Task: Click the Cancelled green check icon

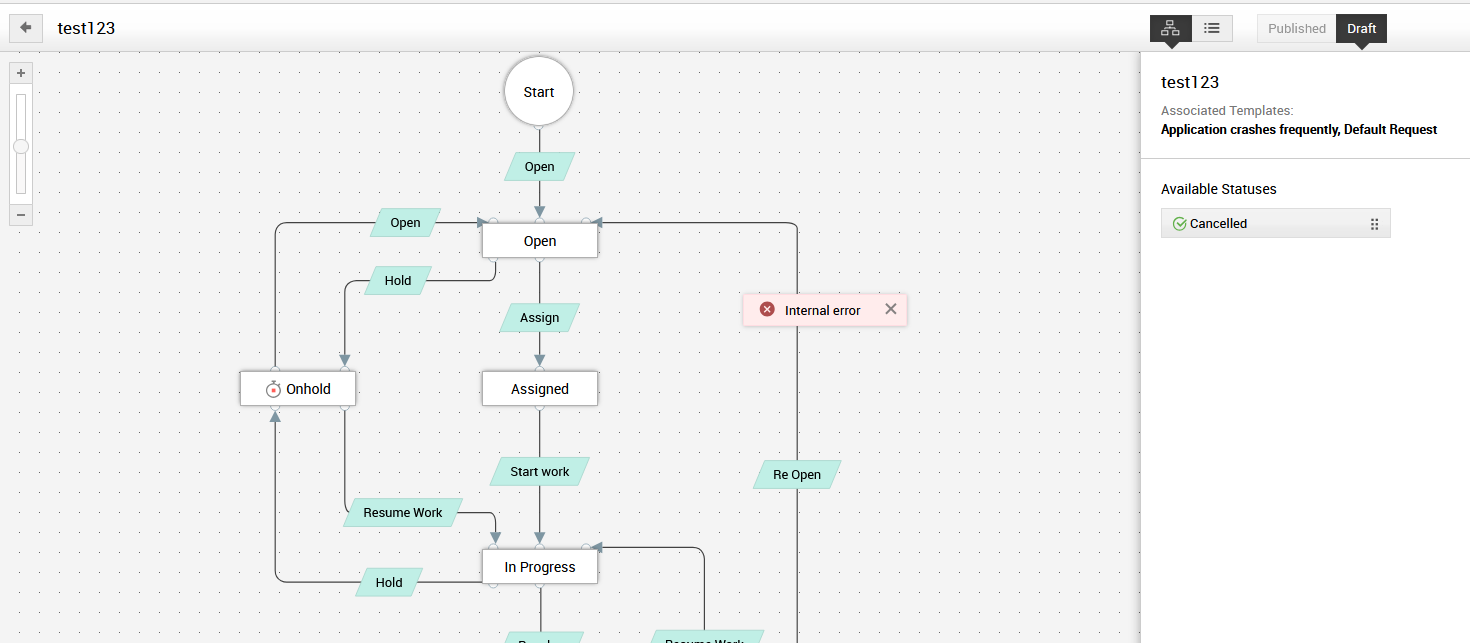Action: pos(1179,224)
